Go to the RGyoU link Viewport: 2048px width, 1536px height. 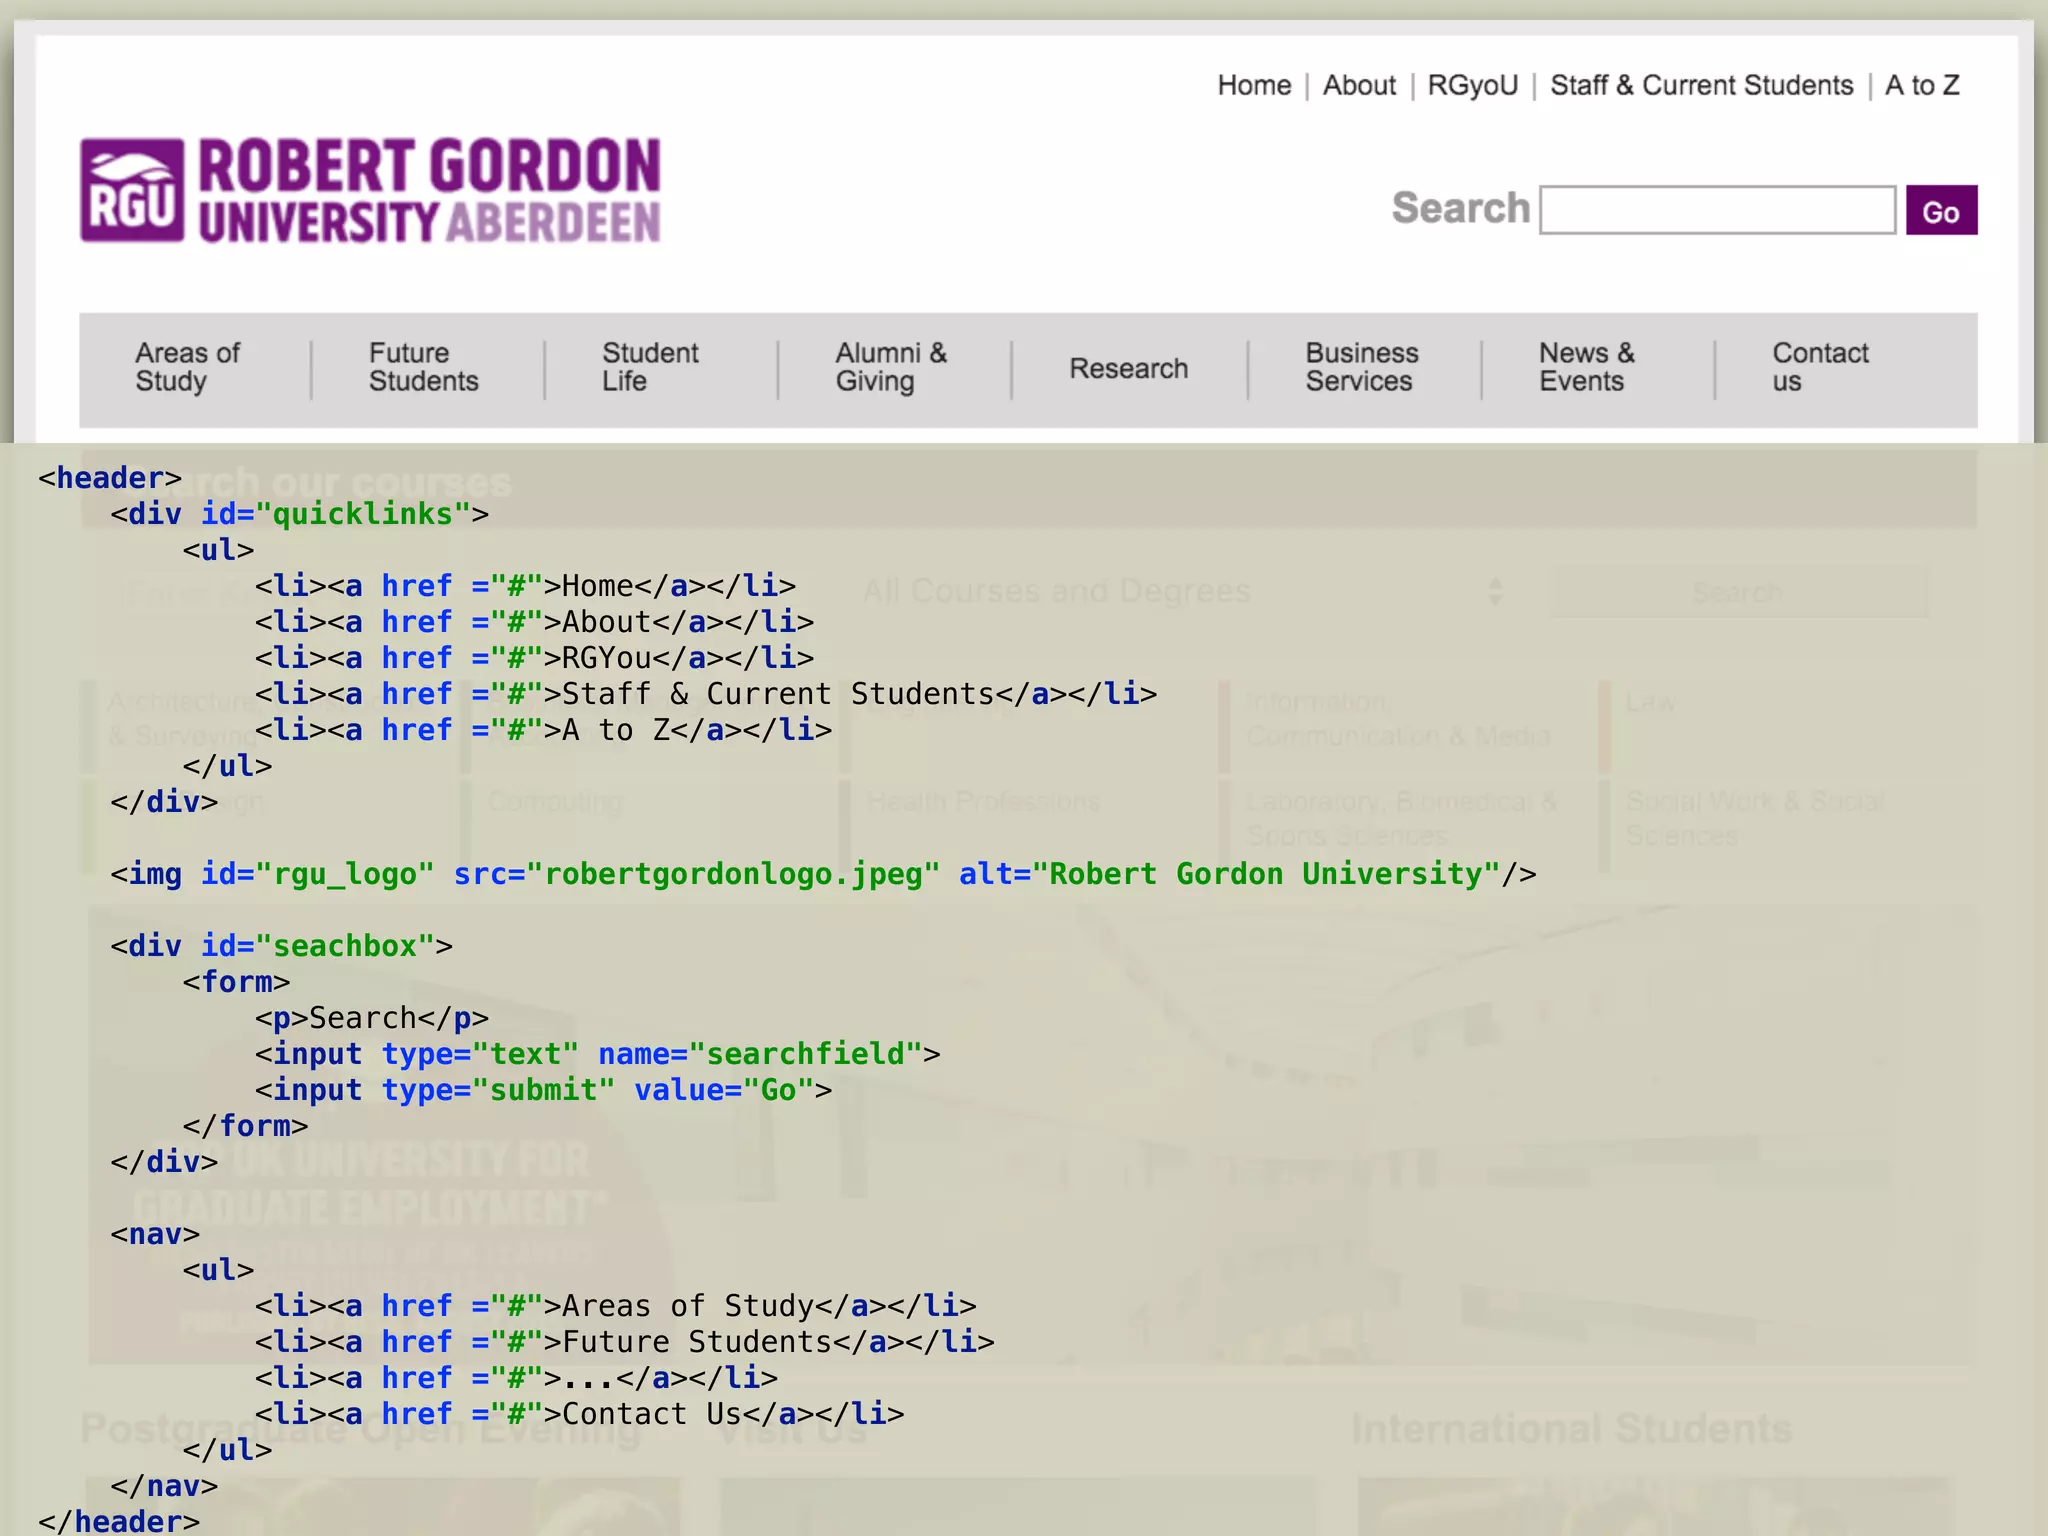click(x=1472, y=86)
